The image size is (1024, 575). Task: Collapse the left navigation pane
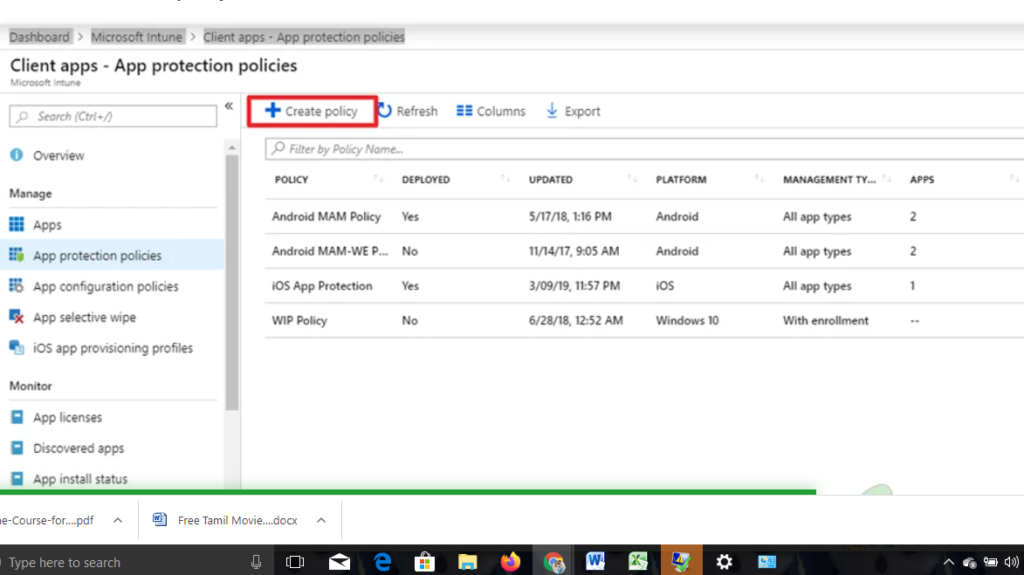point(229,106)
